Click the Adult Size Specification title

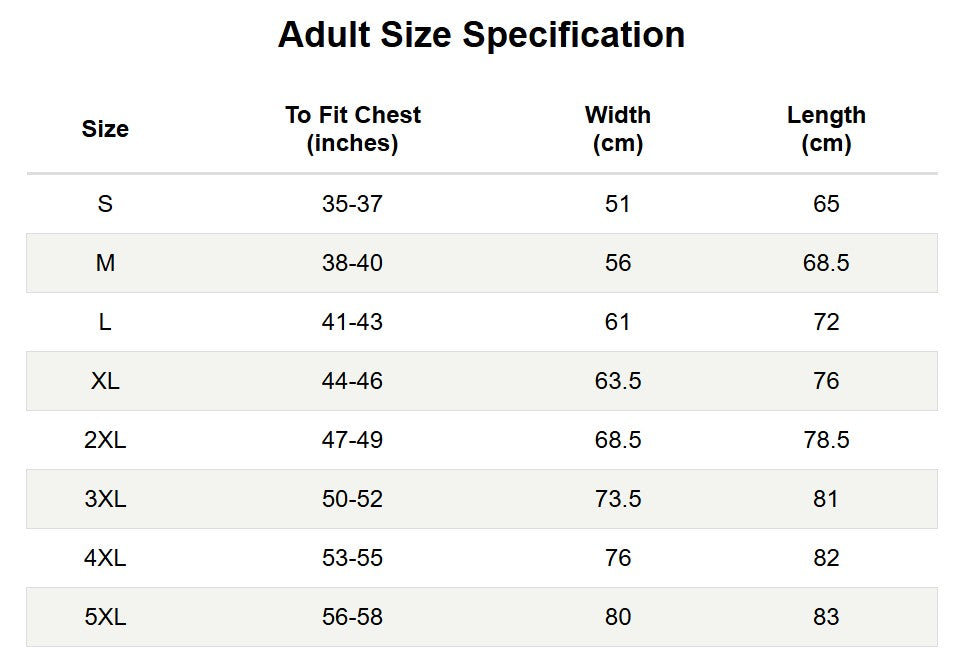tap(482, 35)
